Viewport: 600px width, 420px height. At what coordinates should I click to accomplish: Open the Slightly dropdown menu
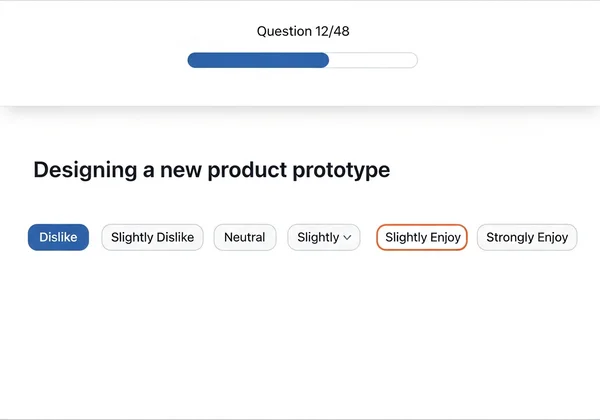323,237
